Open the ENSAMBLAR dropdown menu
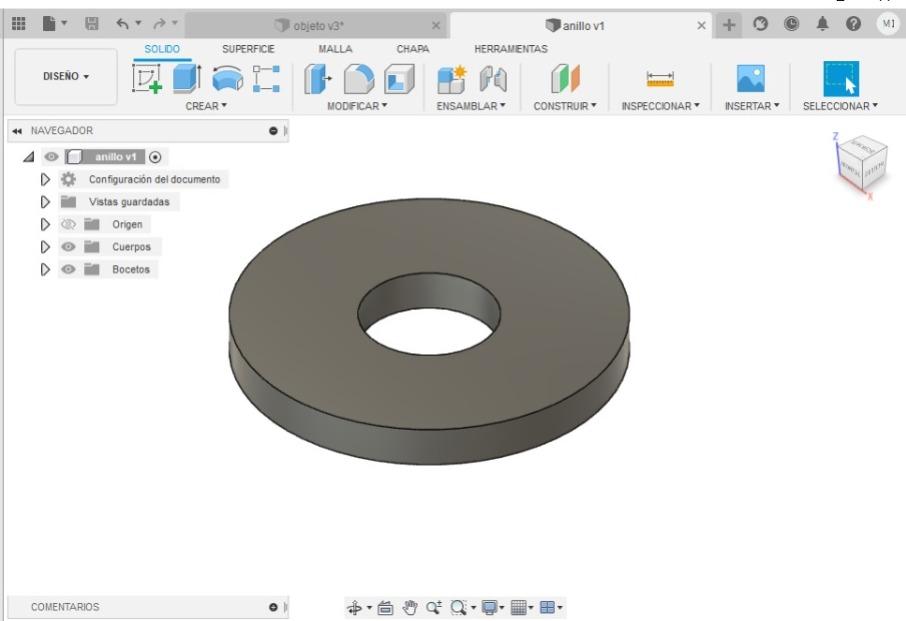The width and height of the screenshot is (906, 621). pos(471,106)
